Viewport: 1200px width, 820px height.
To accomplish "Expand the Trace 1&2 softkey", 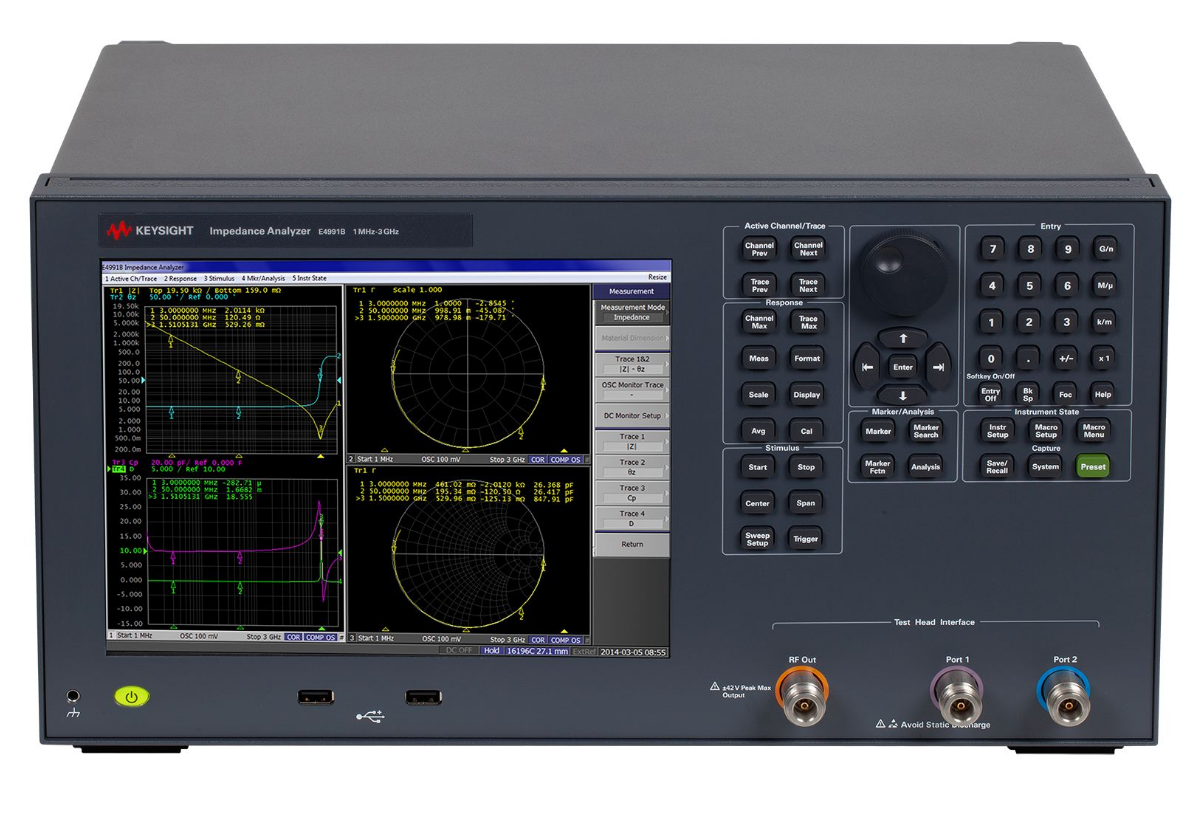I will point(631,363).
